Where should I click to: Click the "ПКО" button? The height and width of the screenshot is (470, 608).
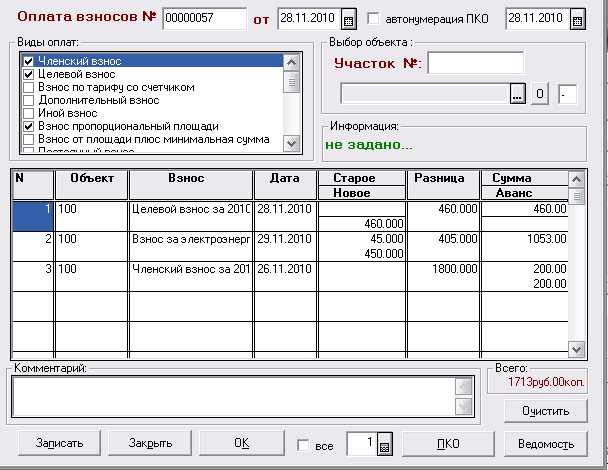click(x=448, y=444)
